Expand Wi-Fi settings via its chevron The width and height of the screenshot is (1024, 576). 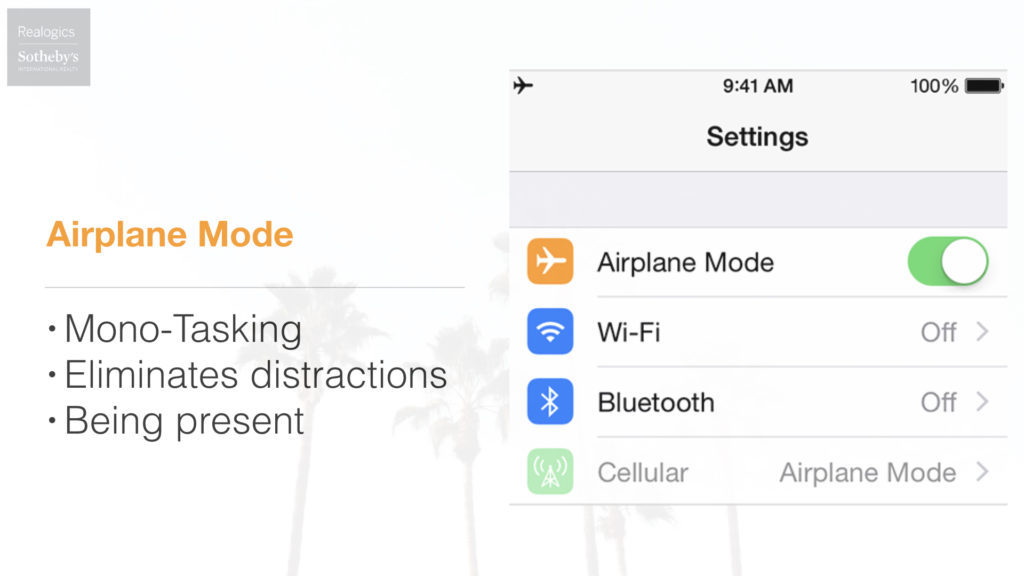982,332
